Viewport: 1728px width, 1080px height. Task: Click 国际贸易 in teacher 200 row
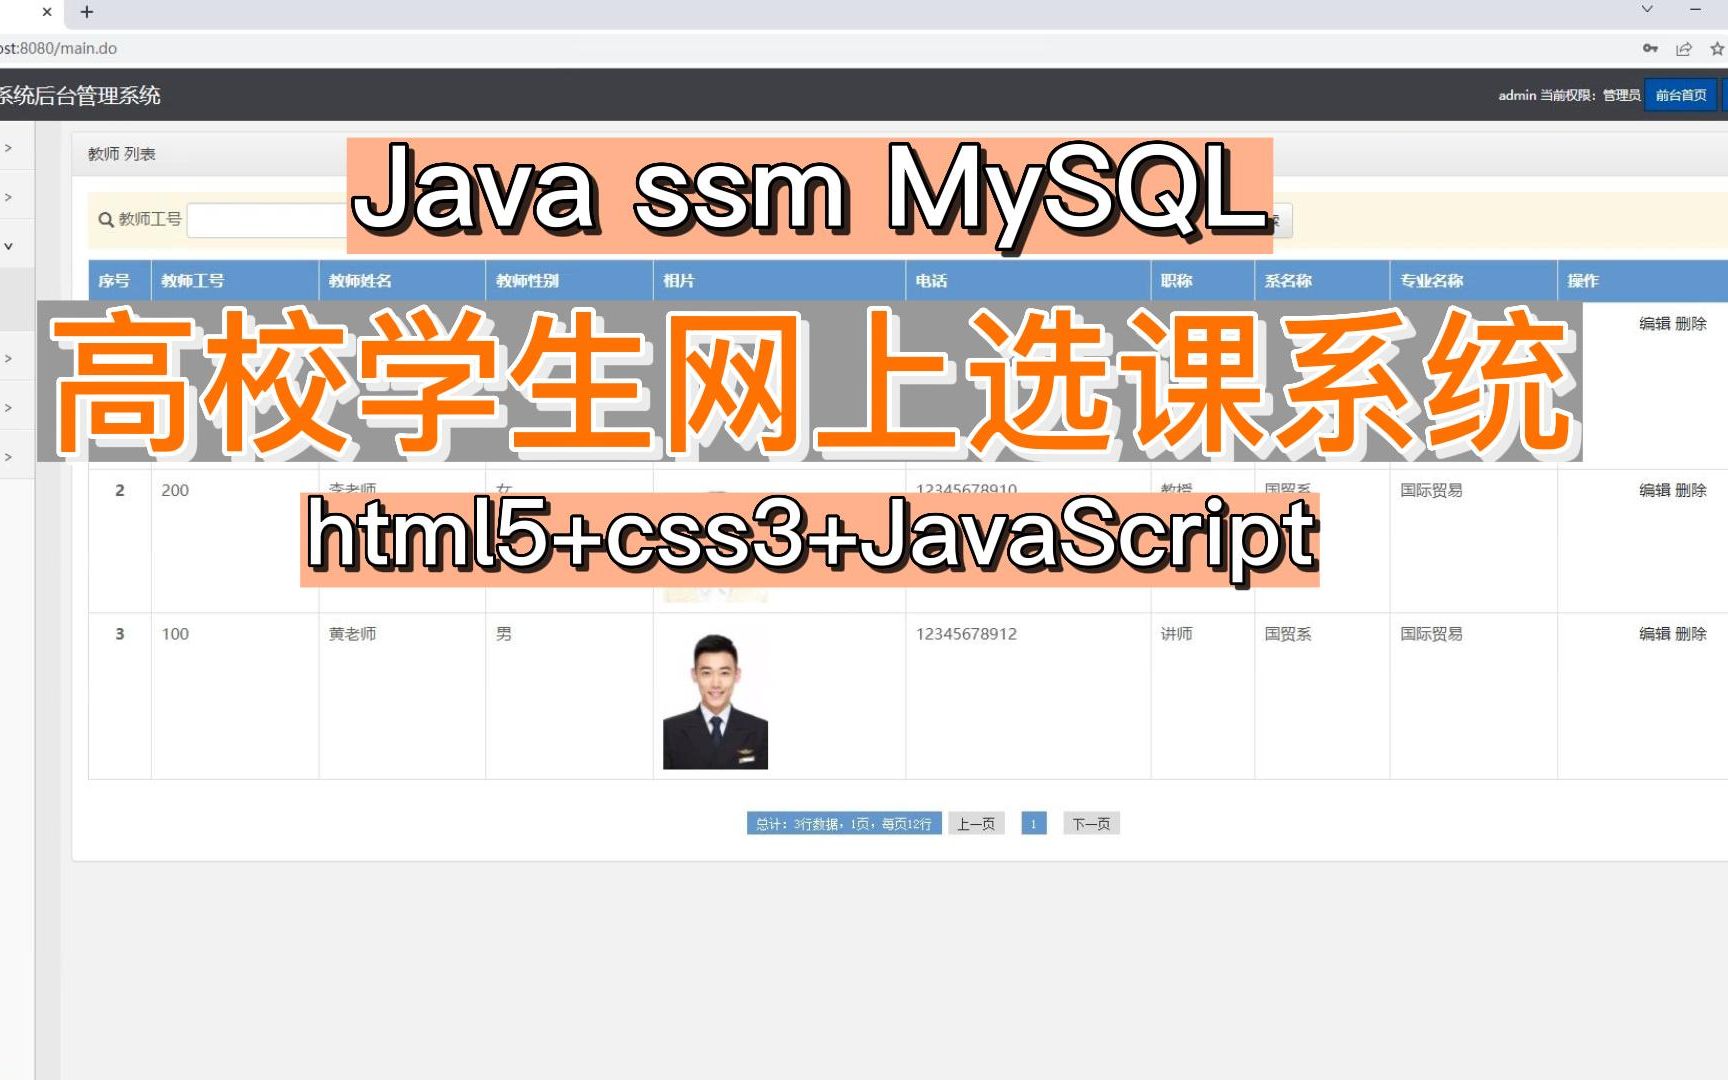pos(1431,490)
